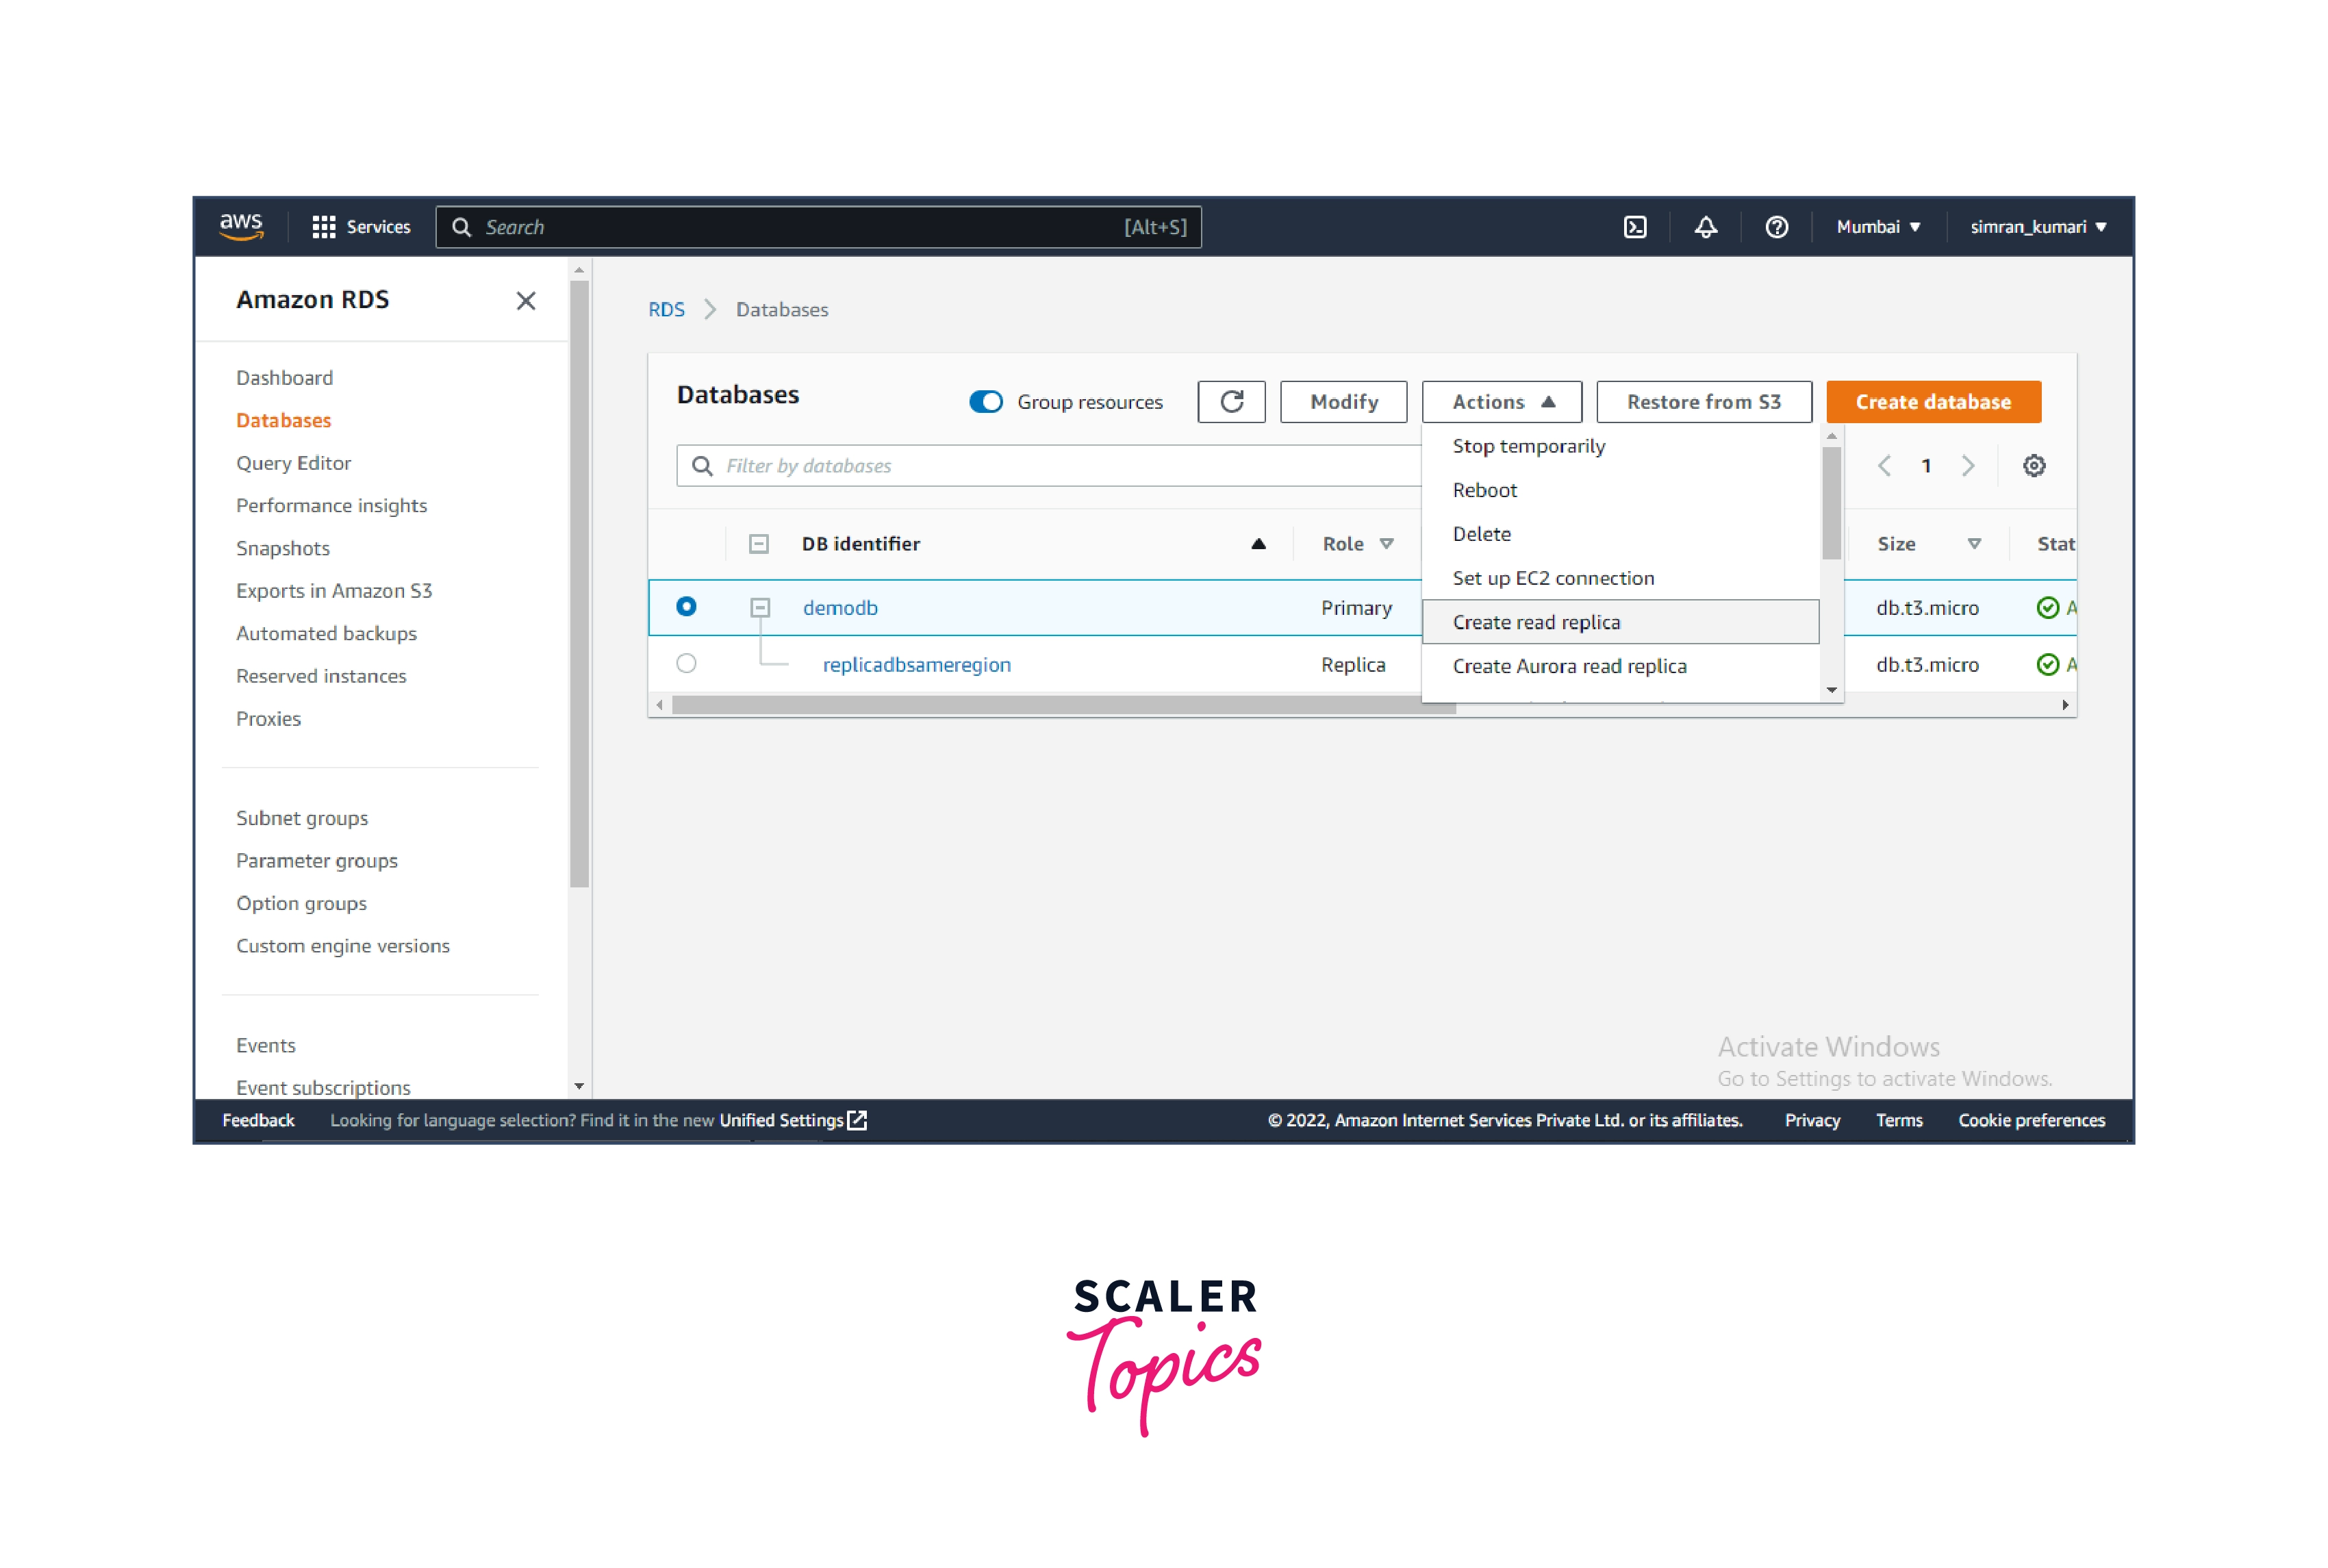Open help question mark icon
The image size is (2328, 1568).
1776,227
